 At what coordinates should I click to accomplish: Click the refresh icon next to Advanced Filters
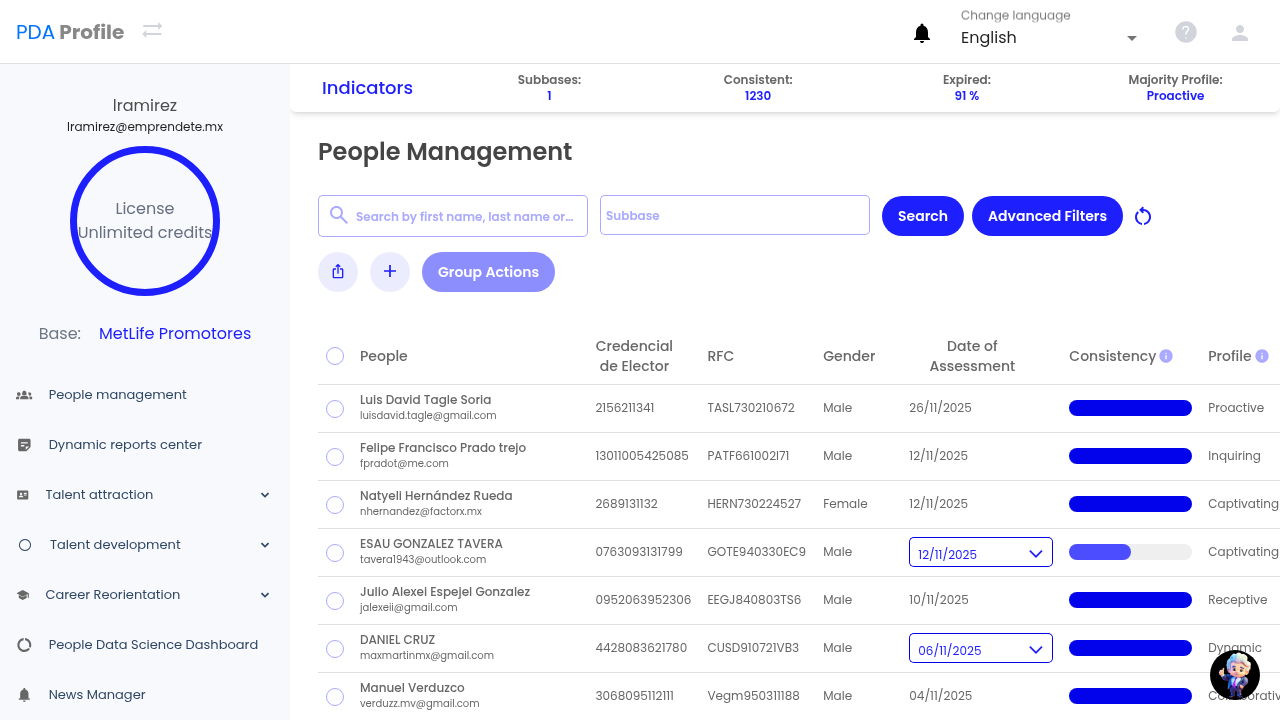pyautogui.click(x=1143, y=216)
